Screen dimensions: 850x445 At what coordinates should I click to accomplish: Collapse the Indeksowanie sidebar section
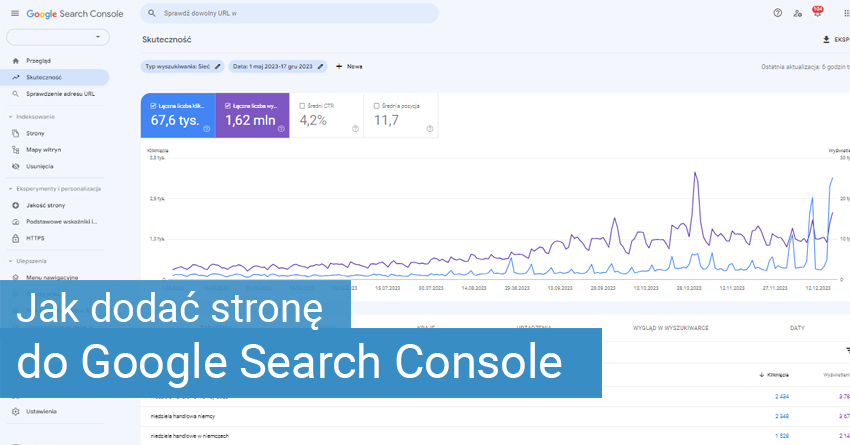pyautogui.click(x=9, y=117)
